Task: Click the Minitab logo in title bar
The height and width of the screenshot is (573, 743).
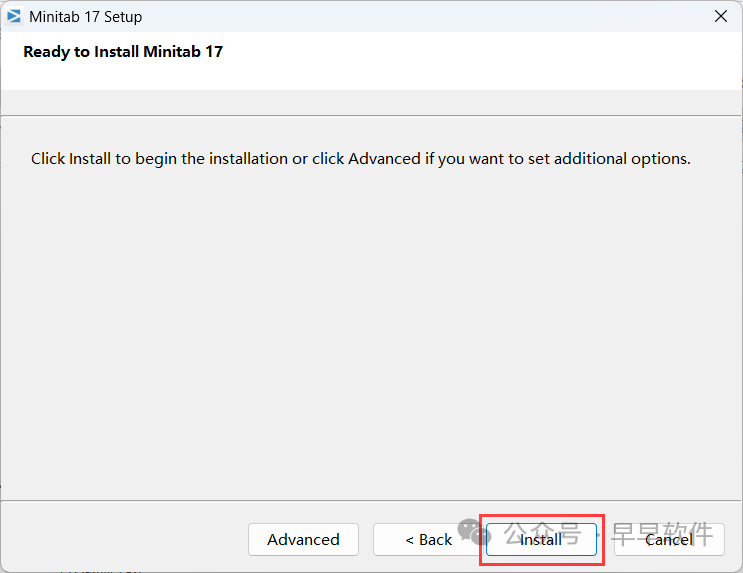Action: coord(14,16)
